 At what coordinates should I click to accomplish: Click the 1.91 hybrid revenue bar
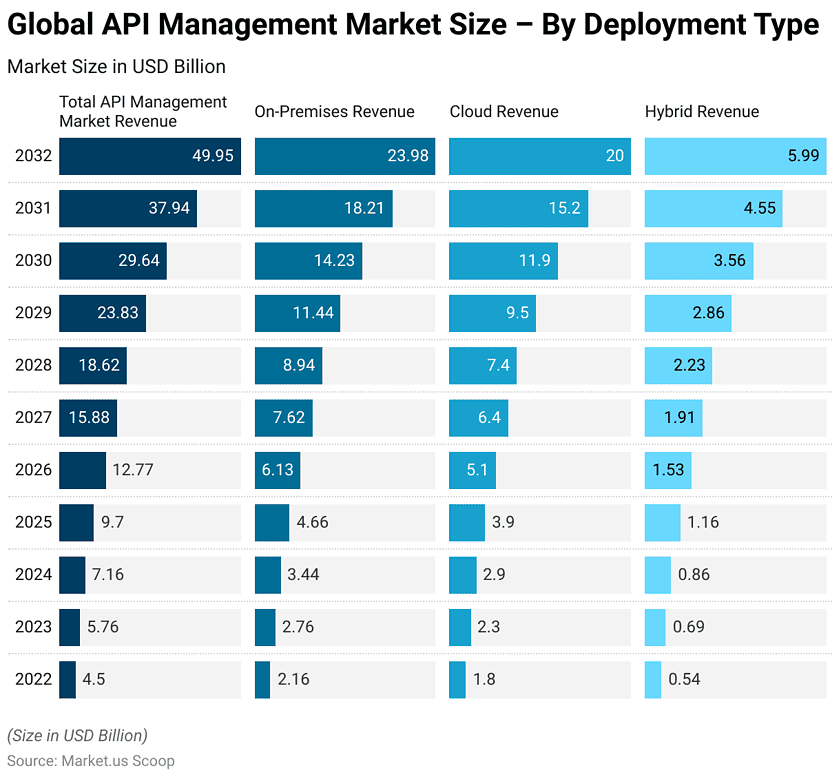(x=674, y=418)
